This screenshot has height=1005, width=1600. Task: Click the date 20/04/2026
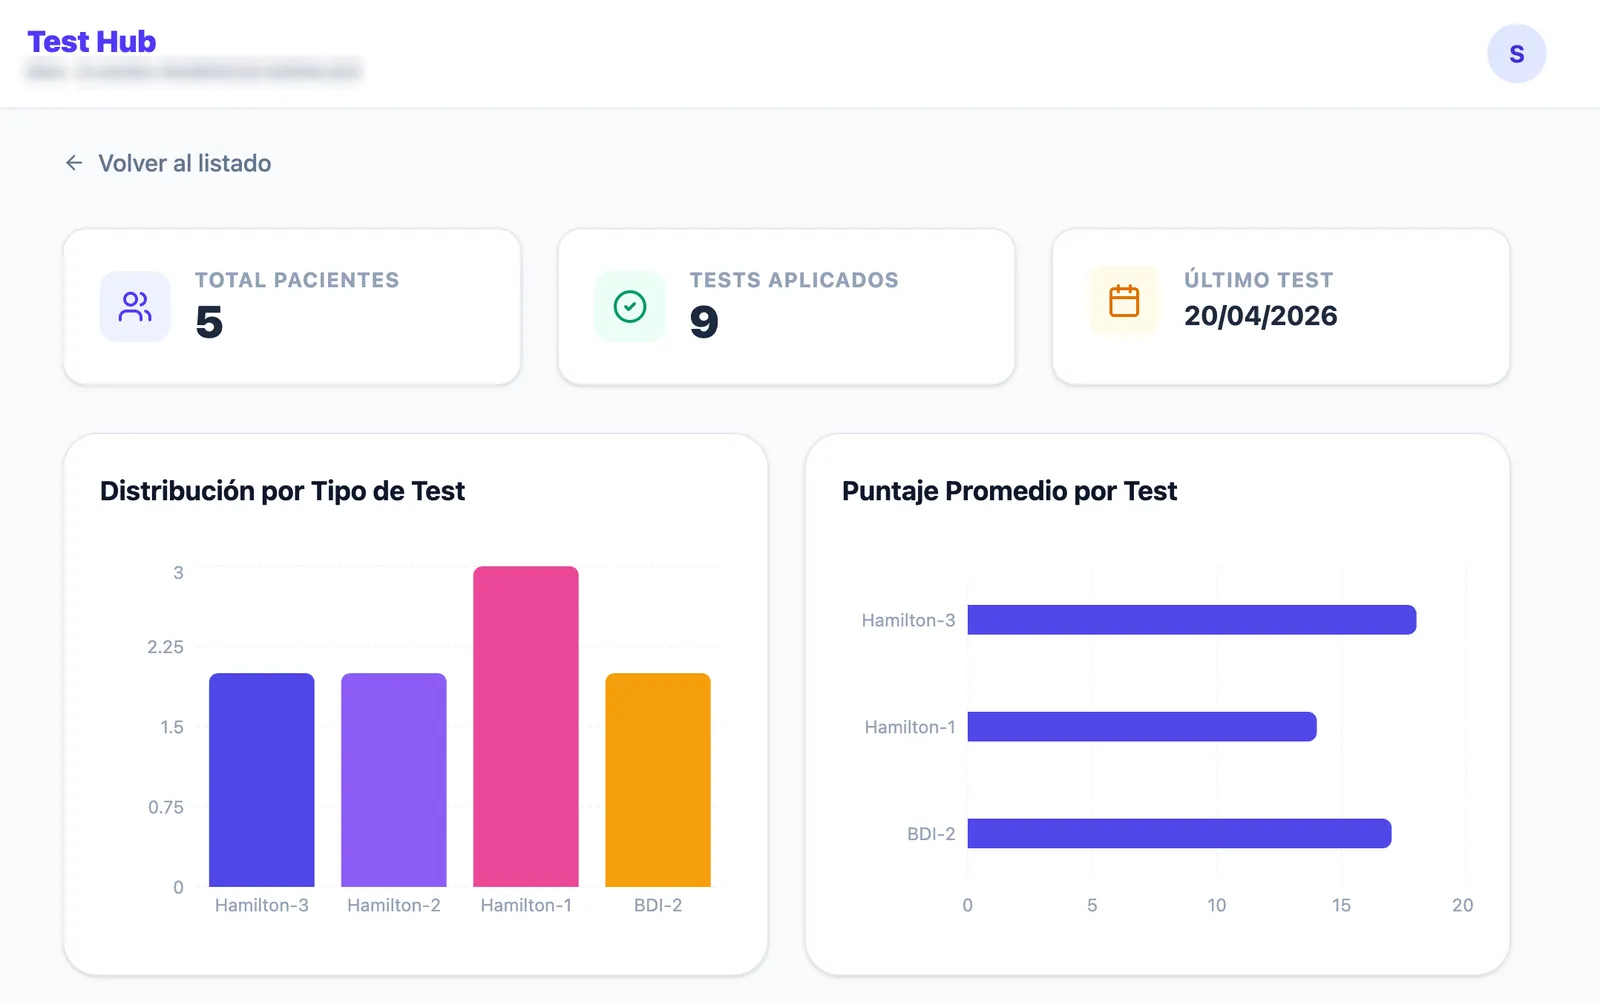1261,316
